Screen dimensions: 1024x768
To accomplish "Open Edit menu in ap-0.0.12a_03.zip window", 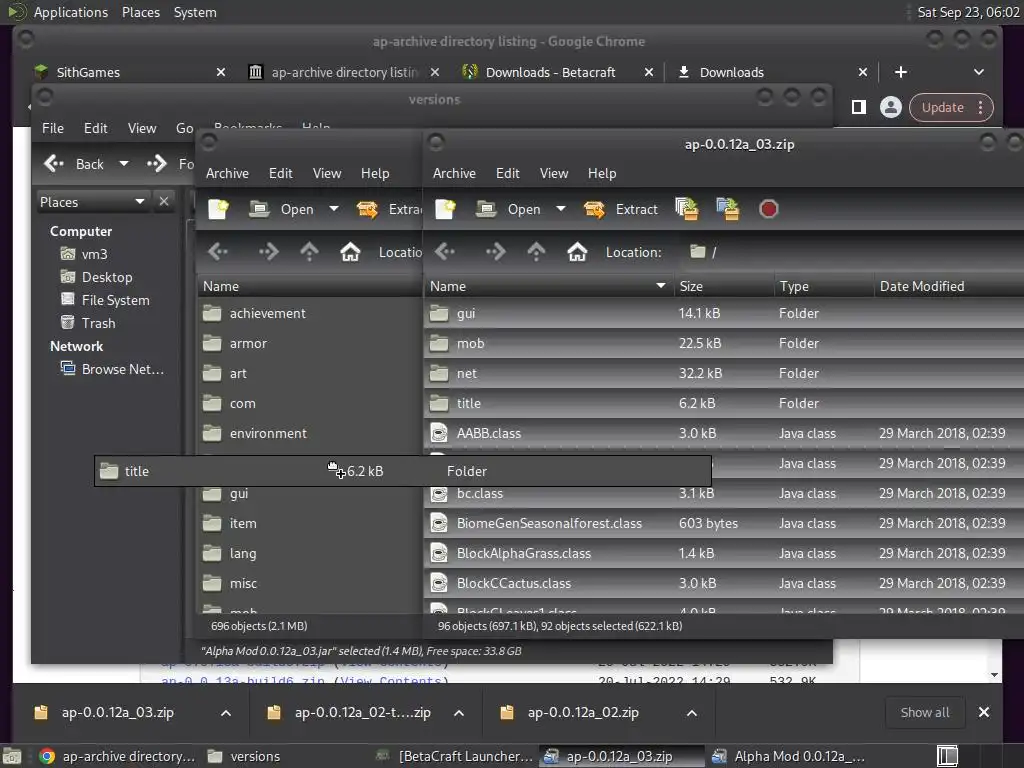I will point(507,173).
